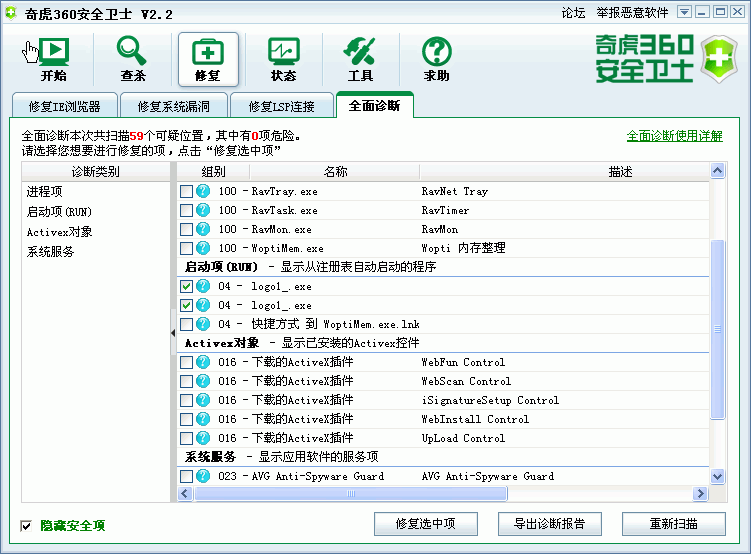
Task: Collapse the left category panel splitter arrow
Action: click(x=172, y=333)
